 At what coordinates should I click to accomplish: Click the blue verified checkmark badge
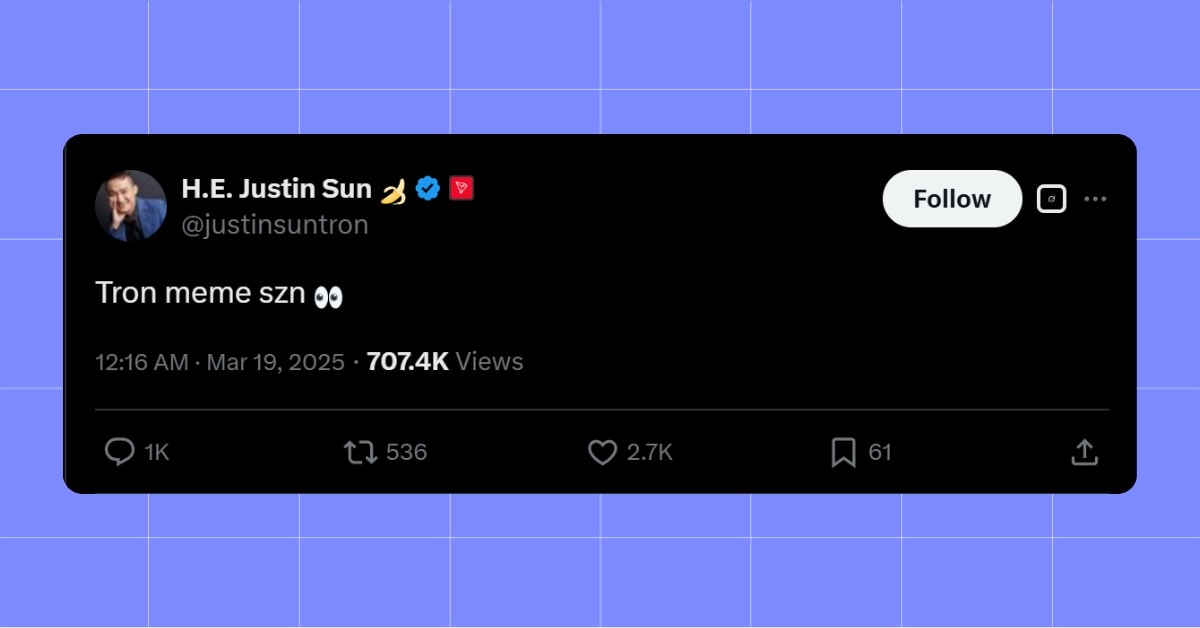click(429, 188)
